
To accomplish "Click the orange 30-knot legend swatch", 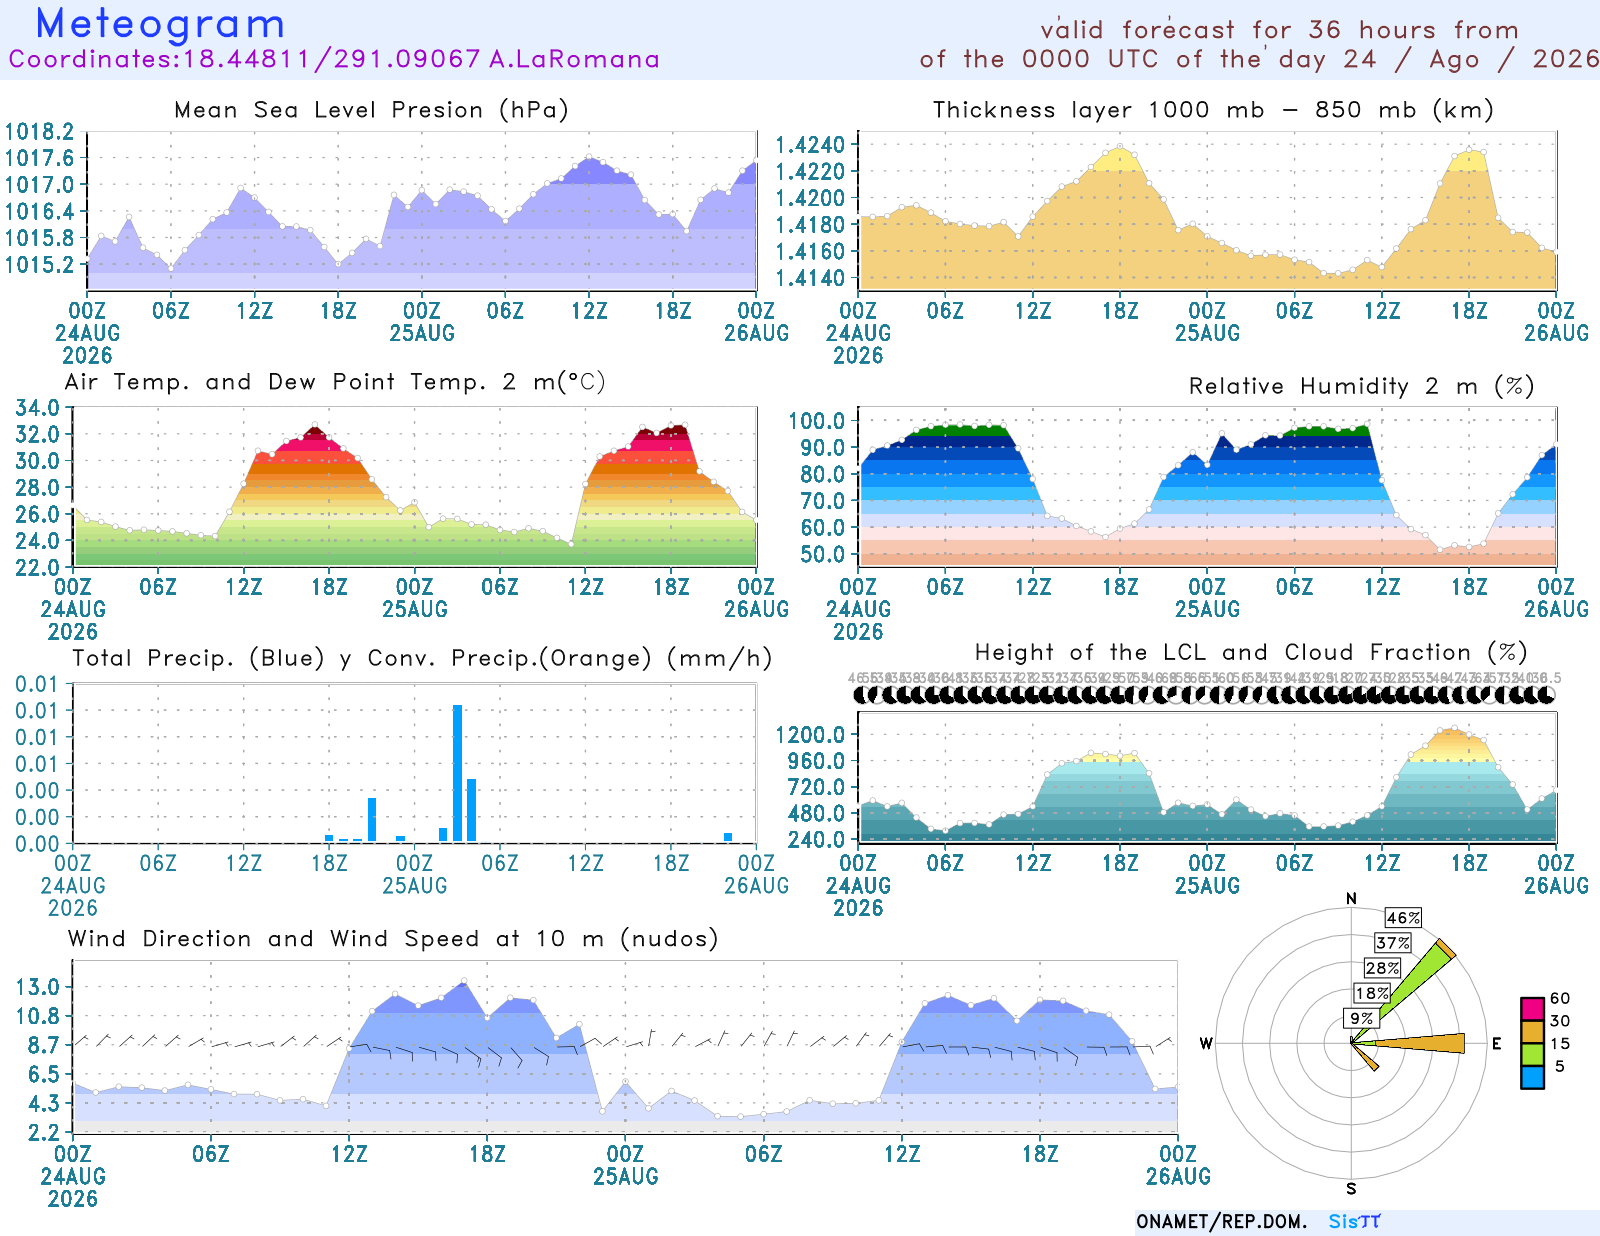I will click(1532, 1031).
